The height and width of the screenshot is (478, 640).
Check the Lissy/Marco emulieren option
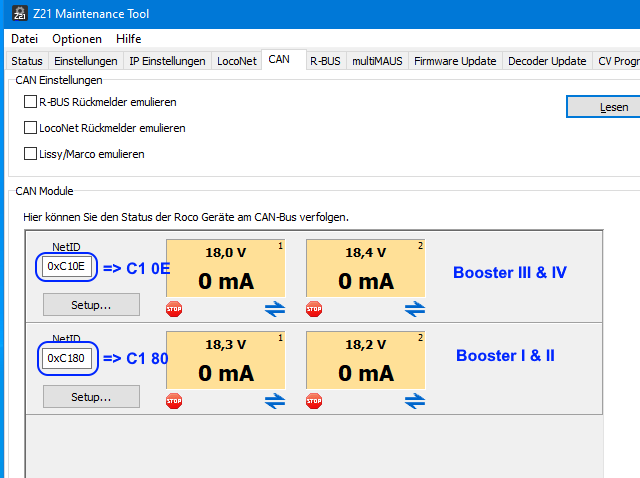click(x=30, y=154)
